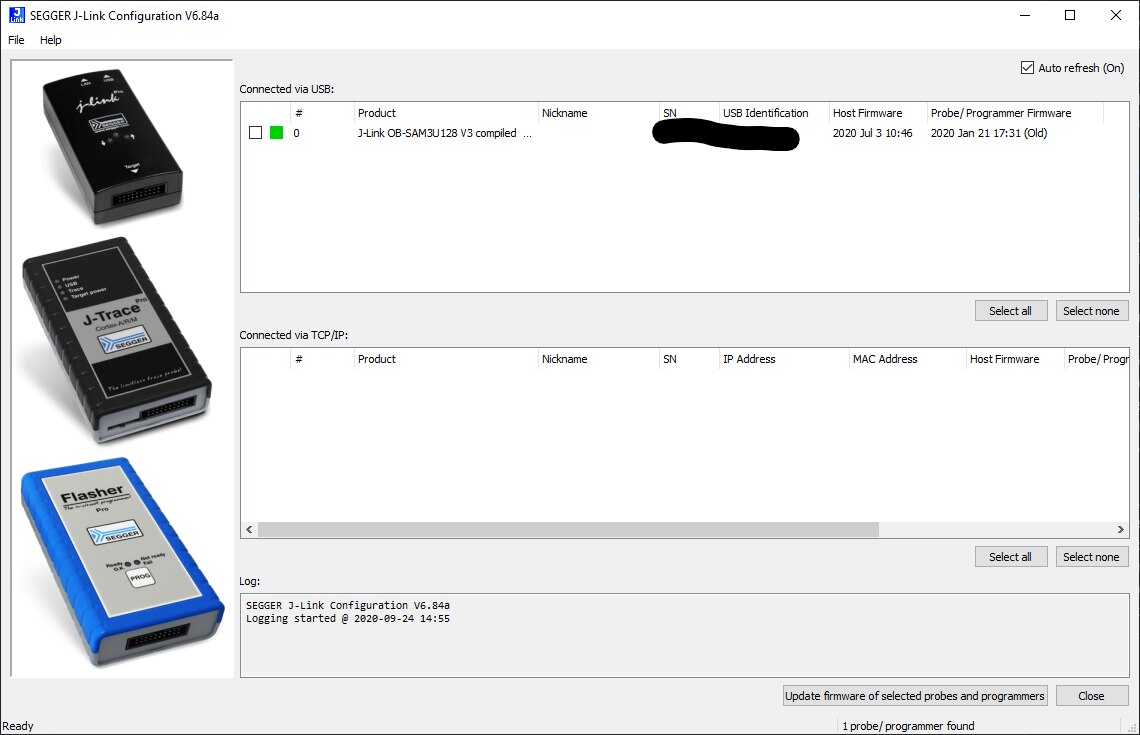Click Select all under Connected via USB

[x=1011, y=310]
